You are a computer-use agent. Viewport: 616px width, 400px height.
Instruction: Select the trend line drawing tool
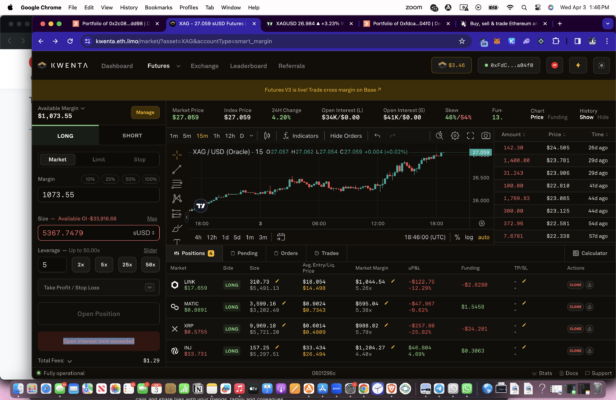(177, 170)
